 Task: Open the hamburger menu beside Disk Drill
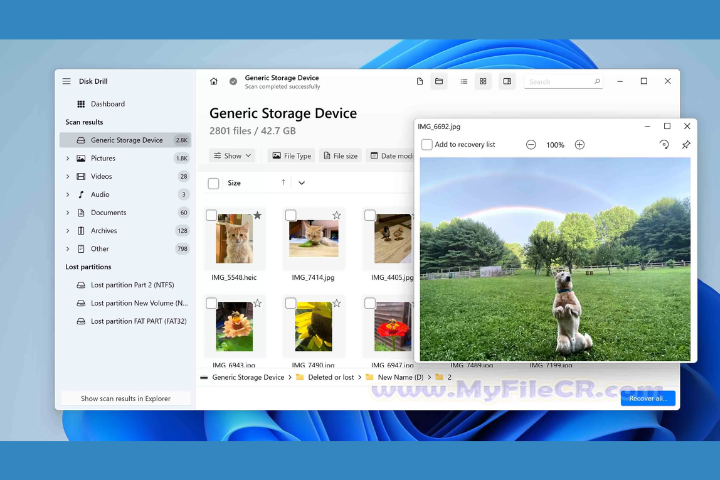[67, 81]
